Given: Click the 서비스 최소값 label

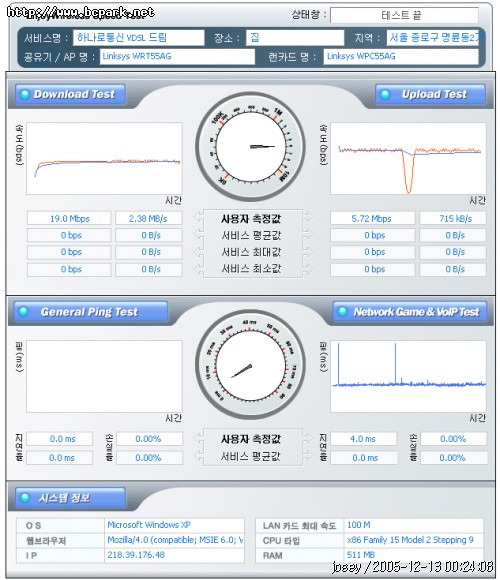Looking at the screenshot, I should coord(251,269).
